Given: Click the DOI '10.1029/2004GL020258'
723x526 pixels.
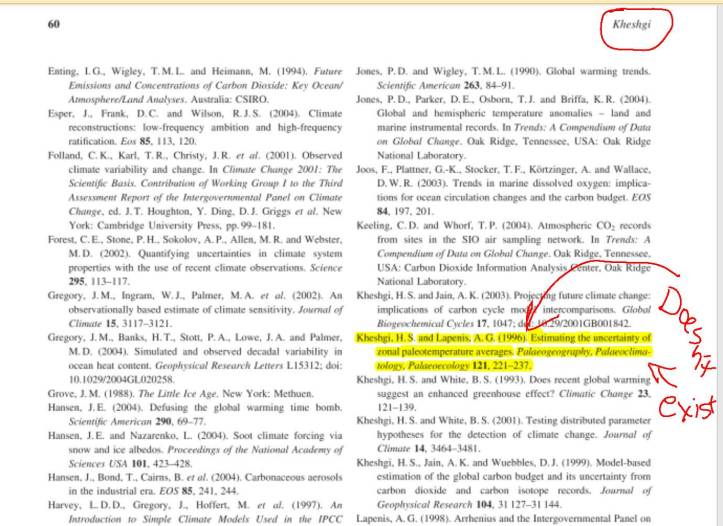Looking at the screenshot, I should click(121, 380).
